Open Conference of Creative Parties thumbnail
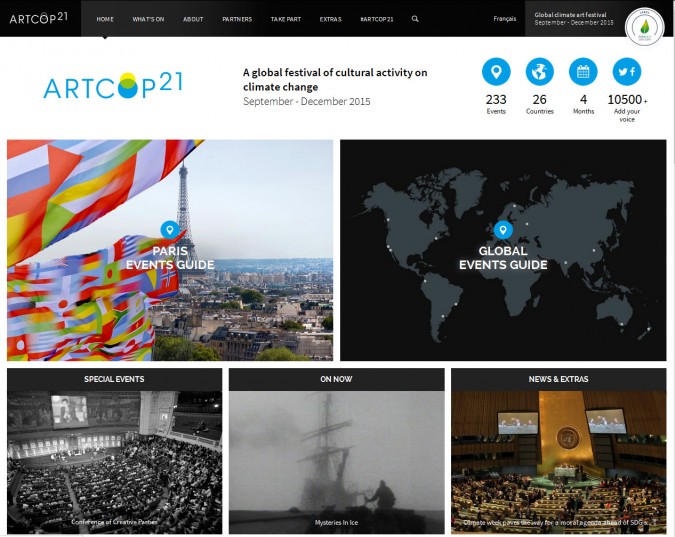675x537 pixels. pos(115,462)
